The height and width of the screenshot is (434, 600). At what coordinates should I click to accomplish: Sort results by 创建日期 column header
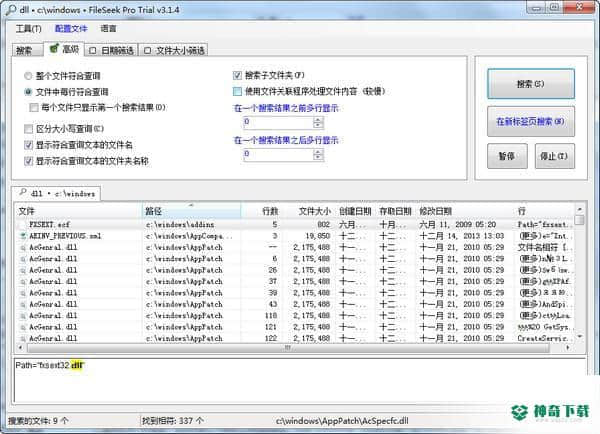tap(355, 211)
